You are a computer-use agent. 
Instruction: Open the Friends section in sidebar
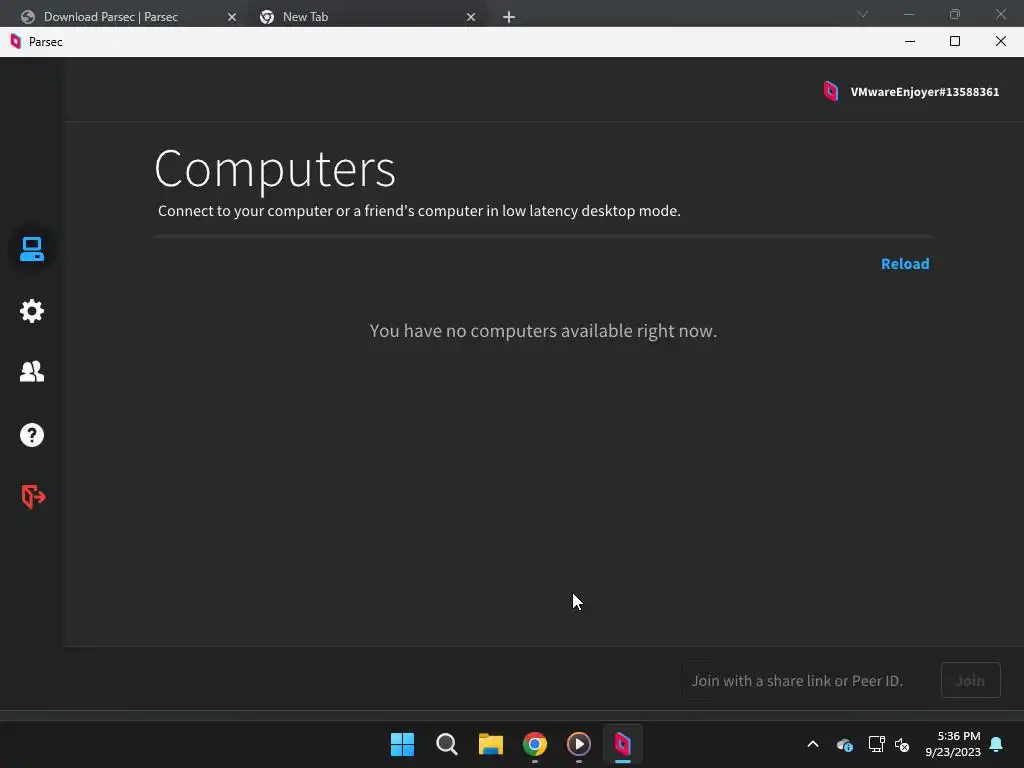click(x=31, y=372)
